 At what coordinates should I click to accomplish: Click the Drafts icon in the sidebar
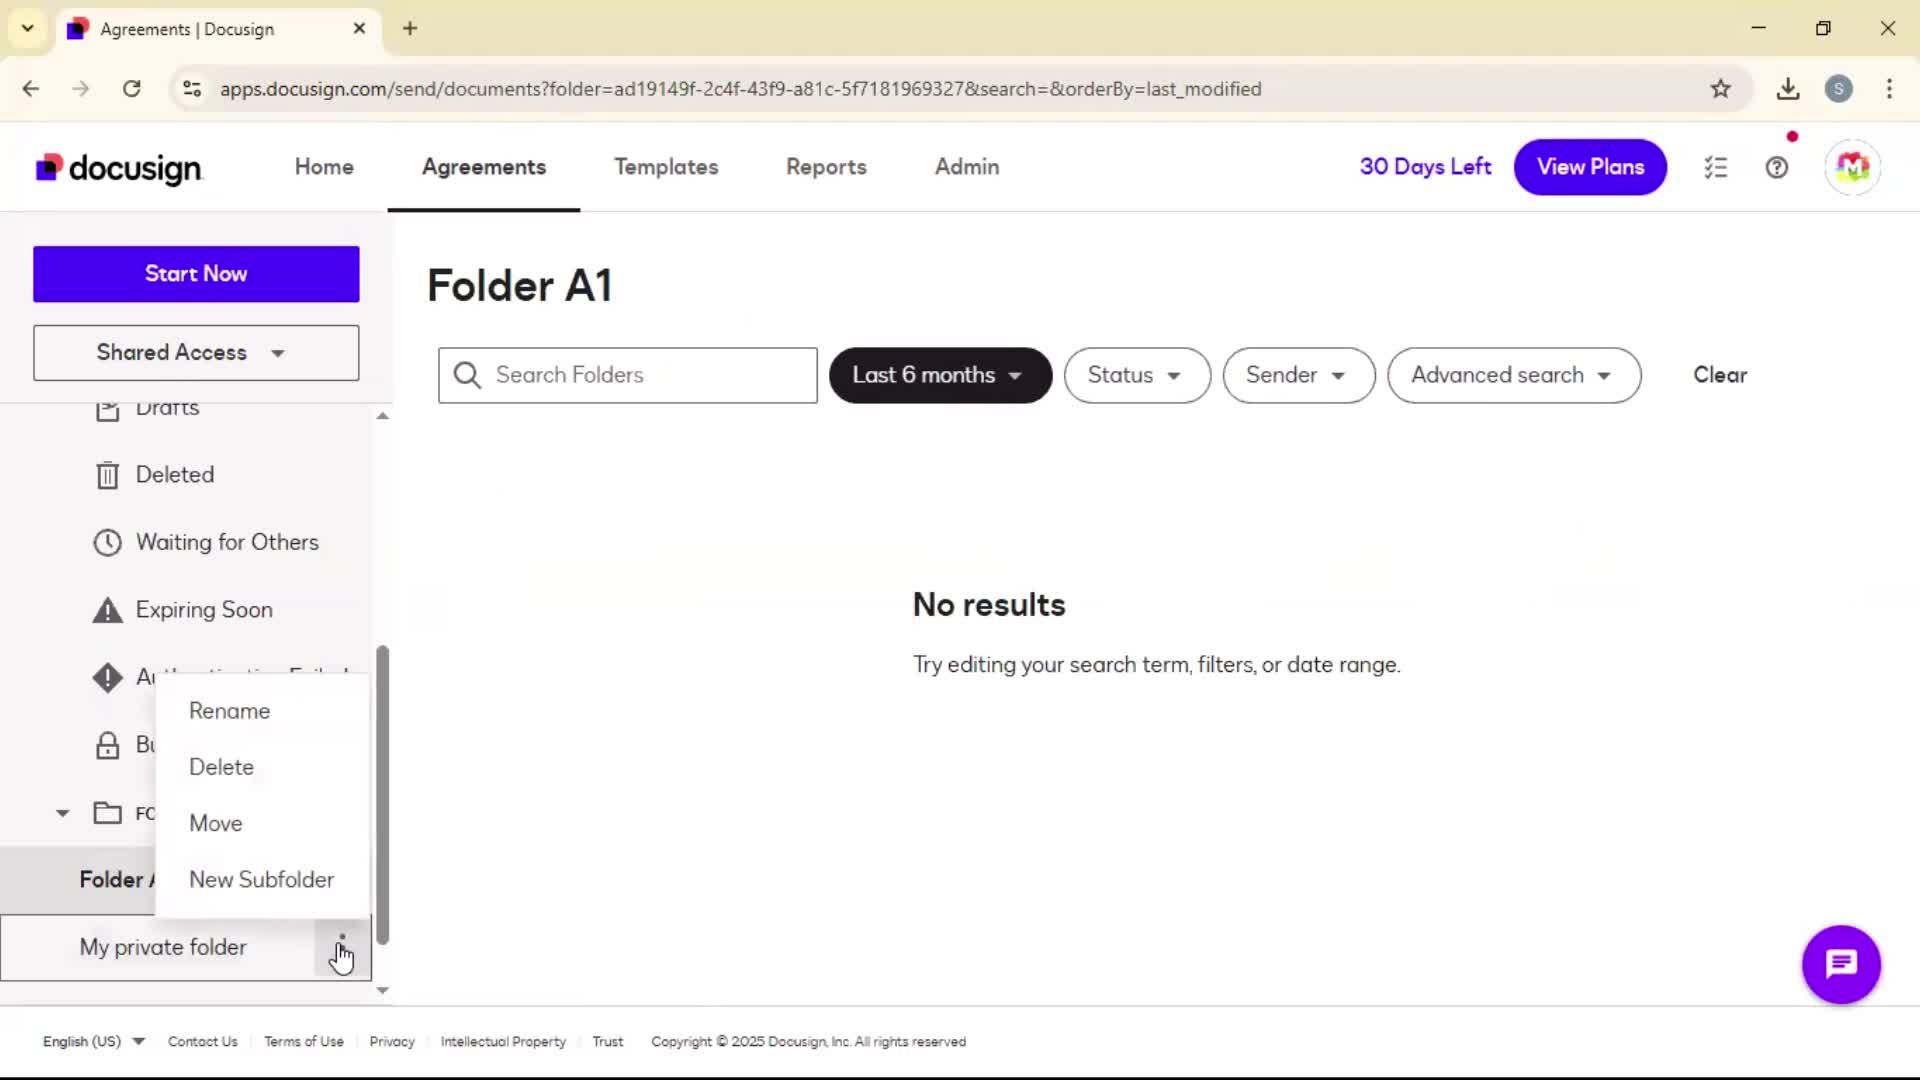click(107, 410)
